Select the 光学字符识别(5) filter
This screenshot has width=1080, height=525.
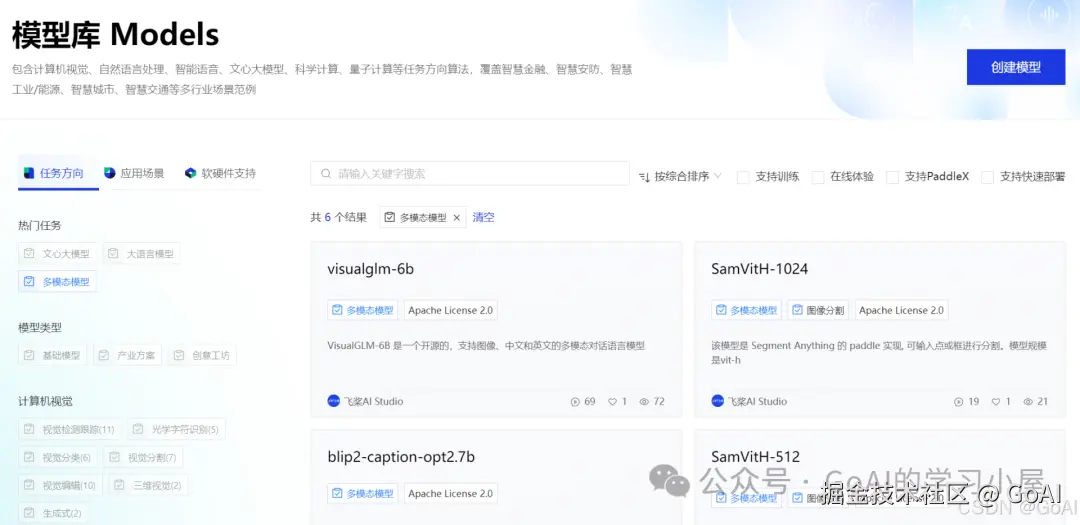tap(177, 429)
